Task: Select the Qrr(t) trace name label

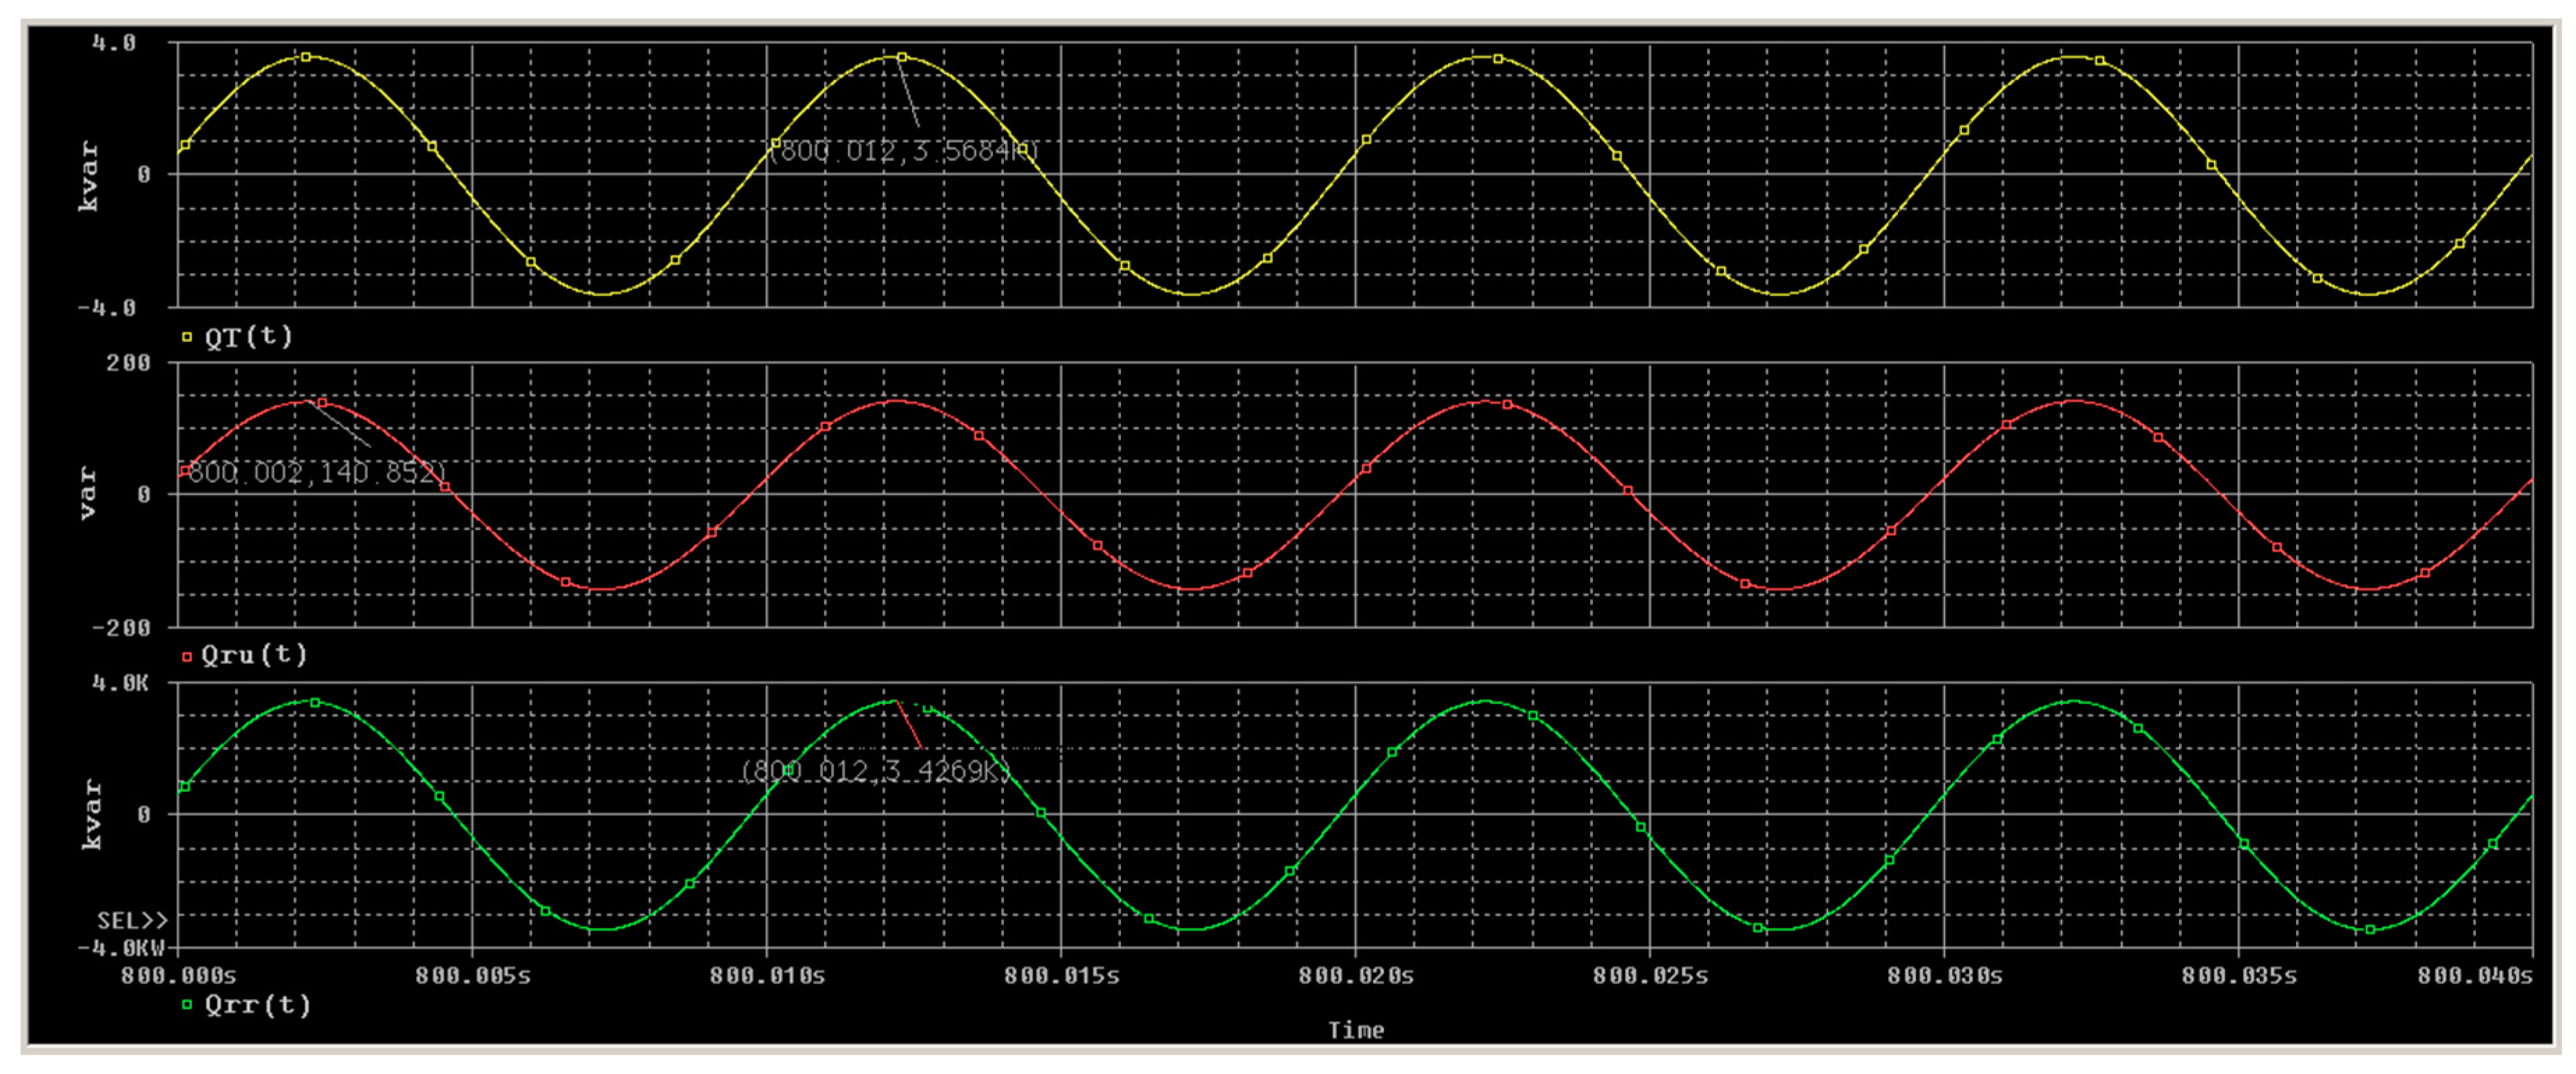Action: point(258,1004)
